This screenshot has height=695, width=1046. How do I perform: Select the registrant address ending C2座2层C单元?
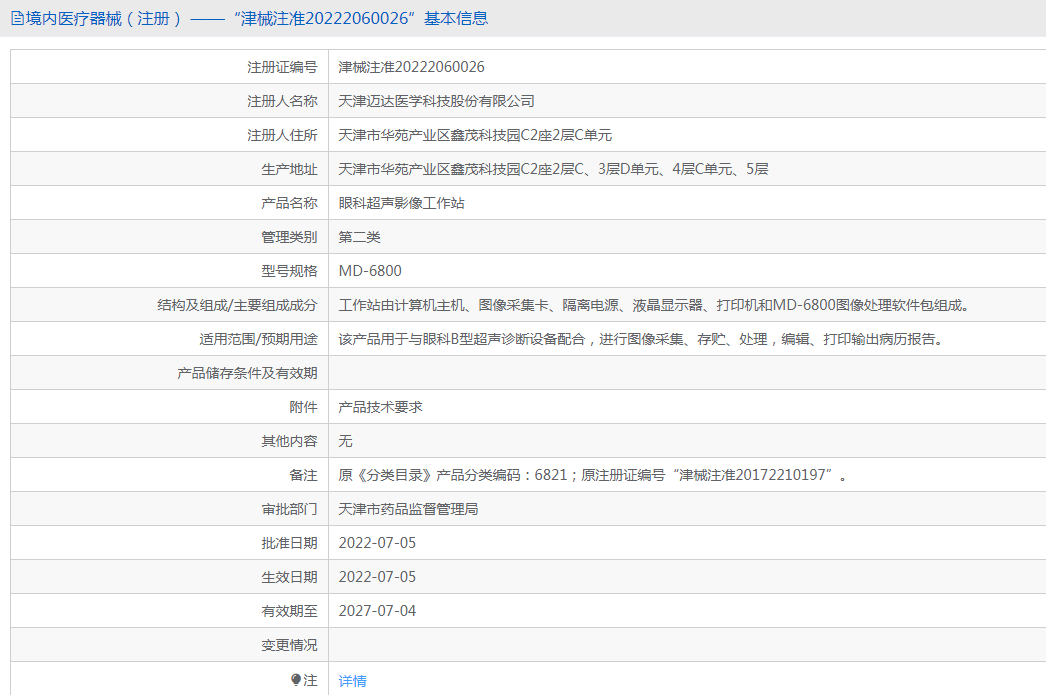(x=475, y=135)
